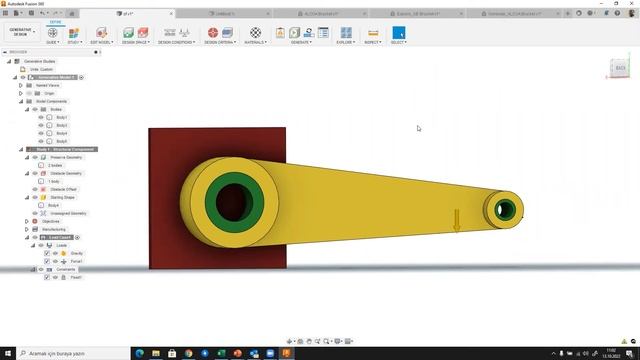
Task: Click Display Settings icon in navigation bar
Action: click(x=338, y=341)
